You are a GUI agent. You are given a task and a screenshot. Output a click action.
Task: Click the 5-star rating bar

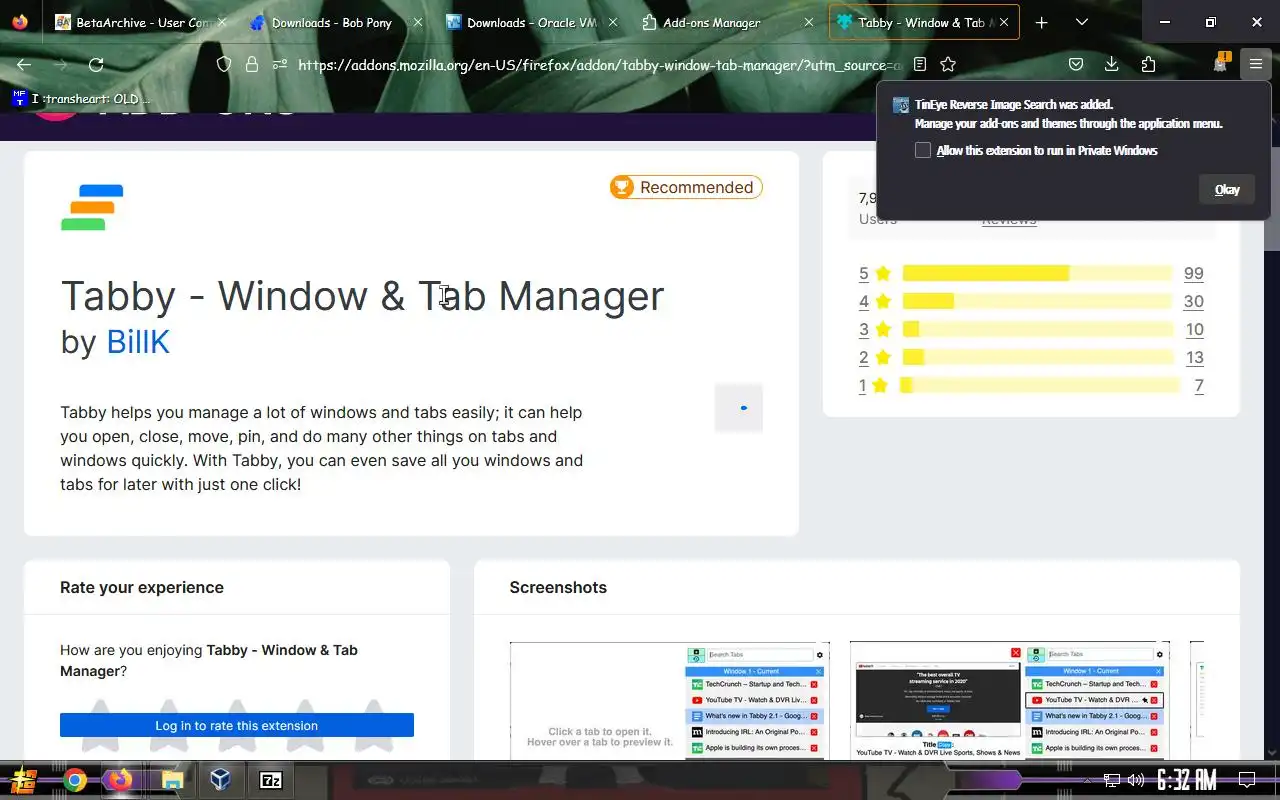click(x=1037, y=273)
